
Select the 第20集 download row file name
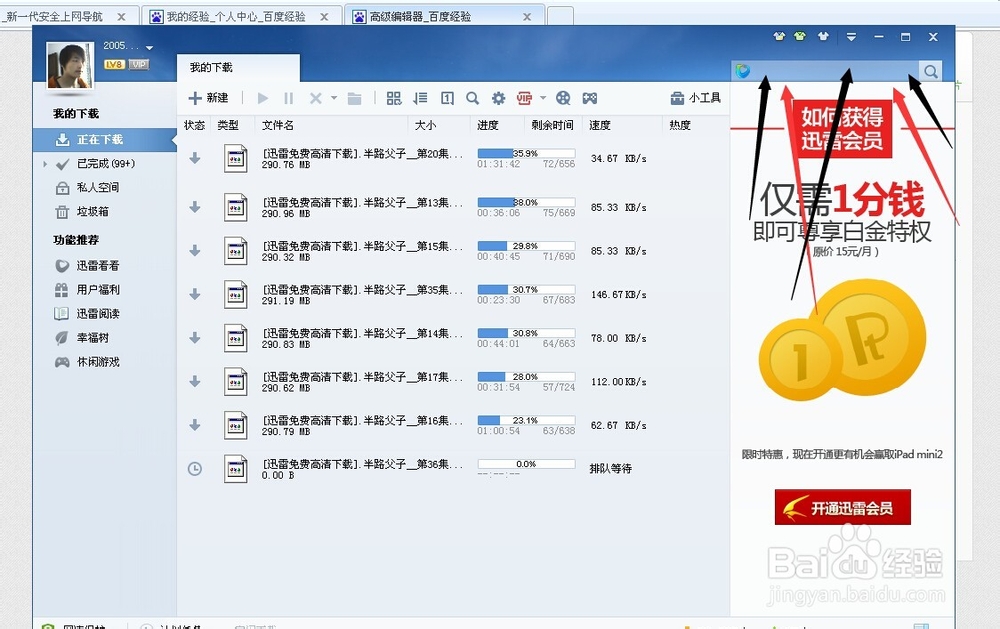[x=362, y=153]
